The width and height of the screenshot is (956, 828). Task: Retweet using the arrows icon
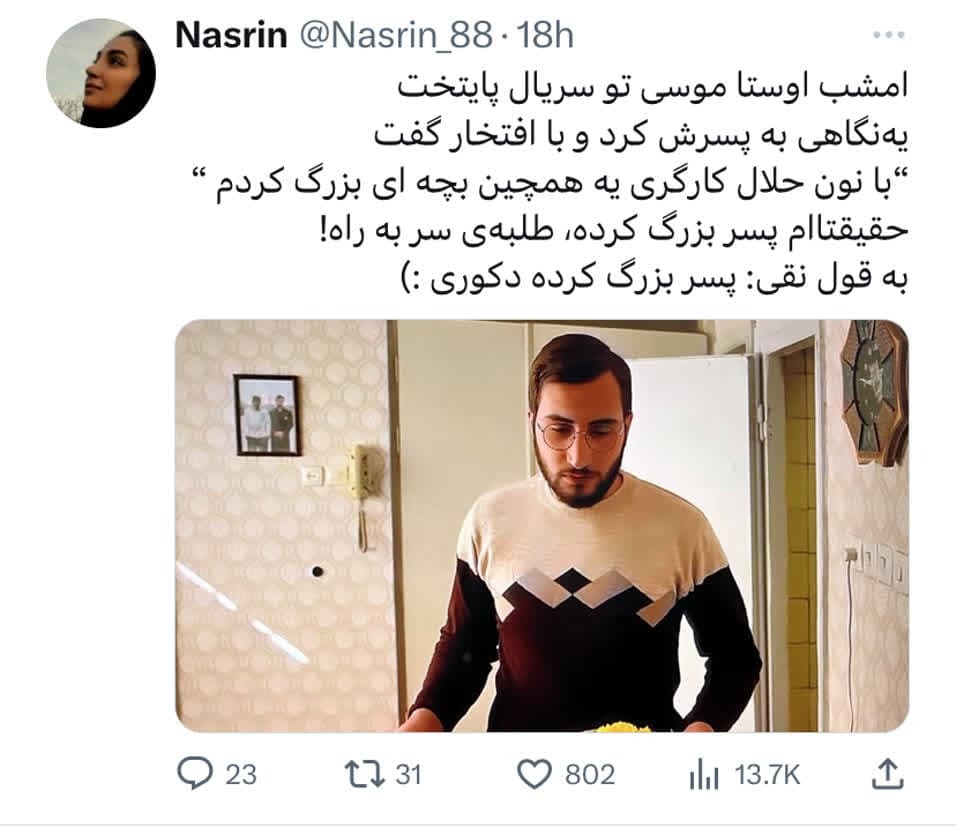(364, 774)
